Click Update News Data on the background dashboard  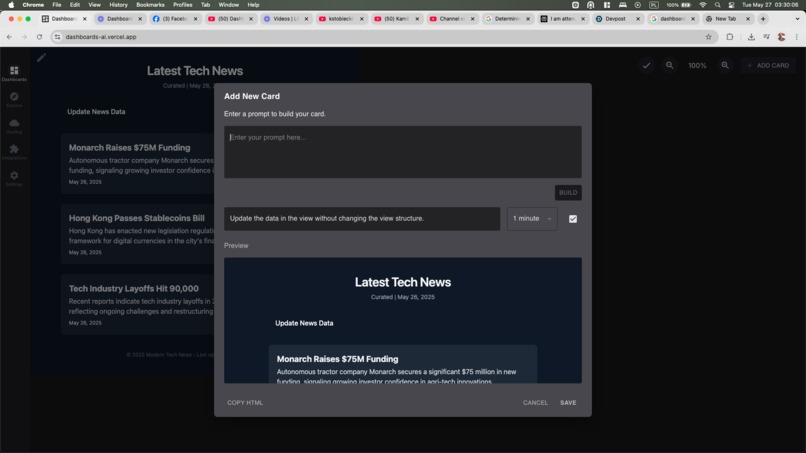96,112
